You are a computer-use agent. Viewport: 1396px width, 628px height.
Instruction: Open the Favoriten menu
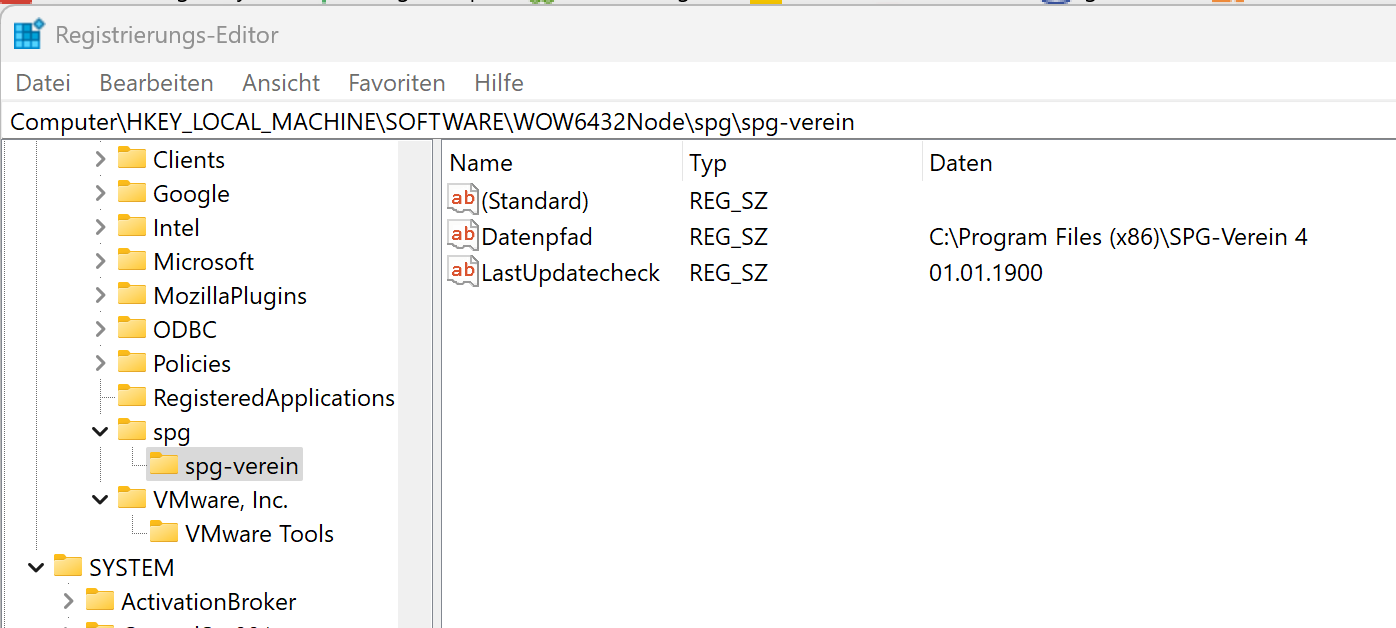pos(397,83)
